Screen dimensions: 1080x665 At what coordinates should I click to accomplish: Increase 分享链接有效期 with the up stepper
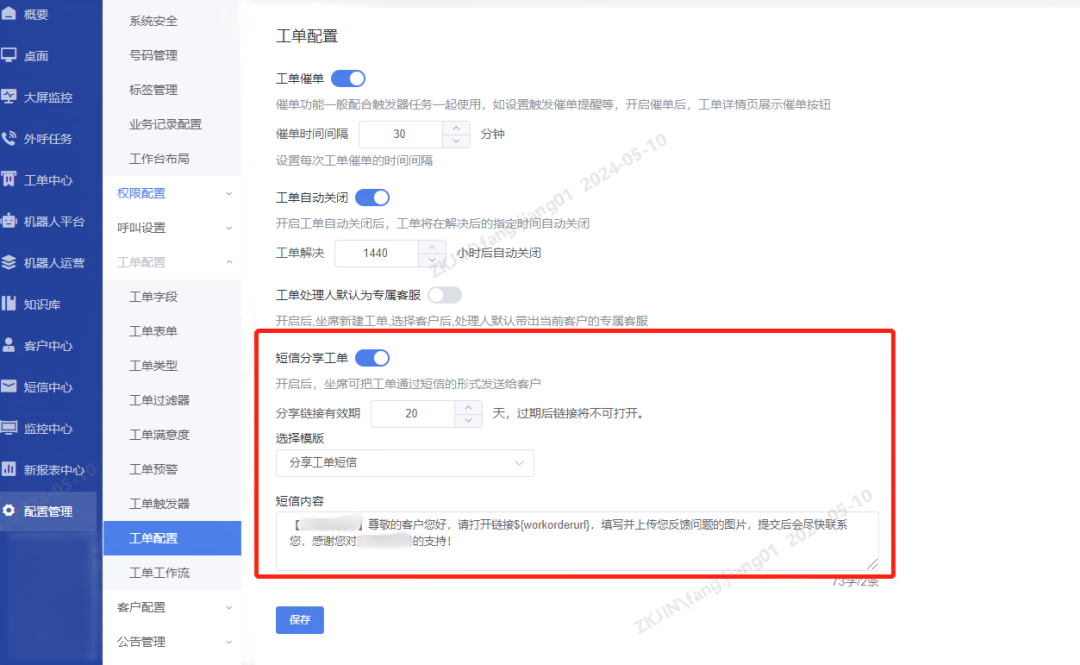pyautogui.click(x=467, y=407)
